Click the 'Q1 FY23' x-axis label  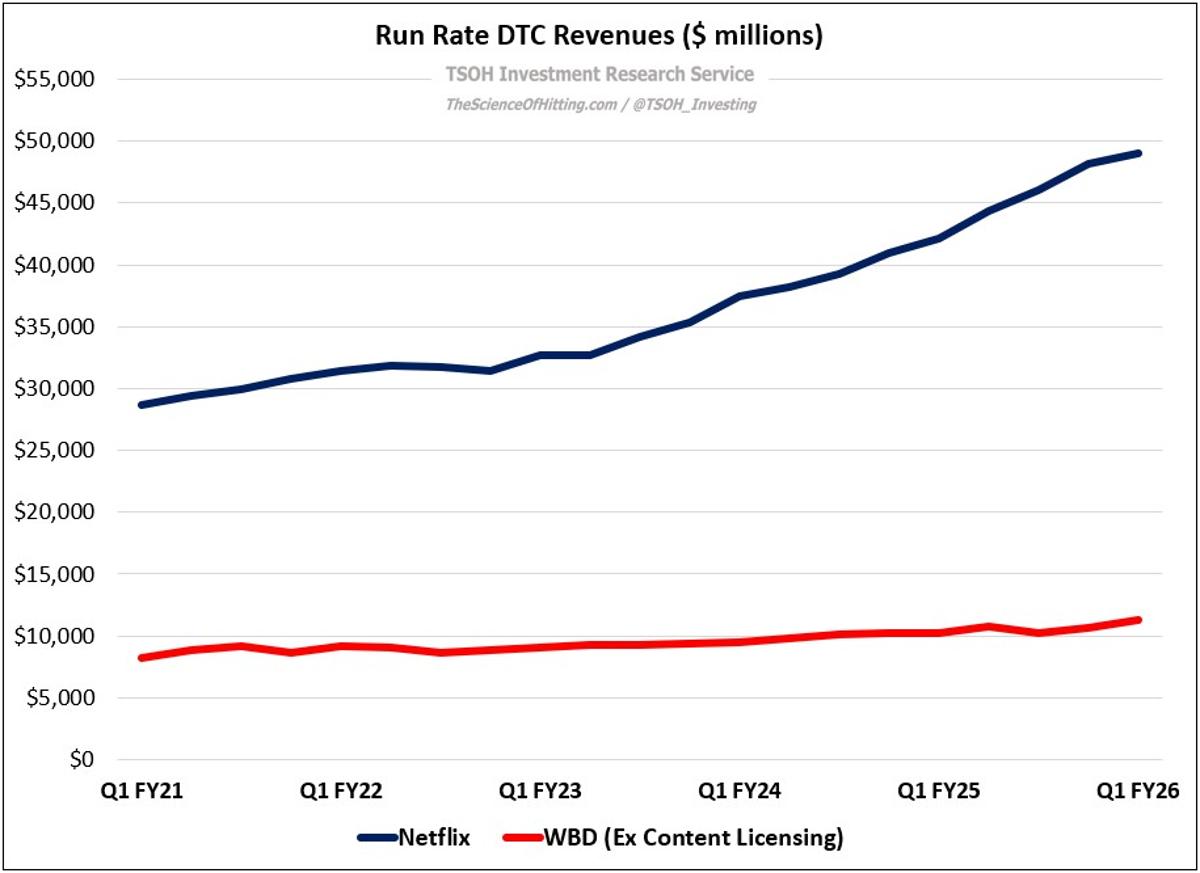tap(540, 793)
